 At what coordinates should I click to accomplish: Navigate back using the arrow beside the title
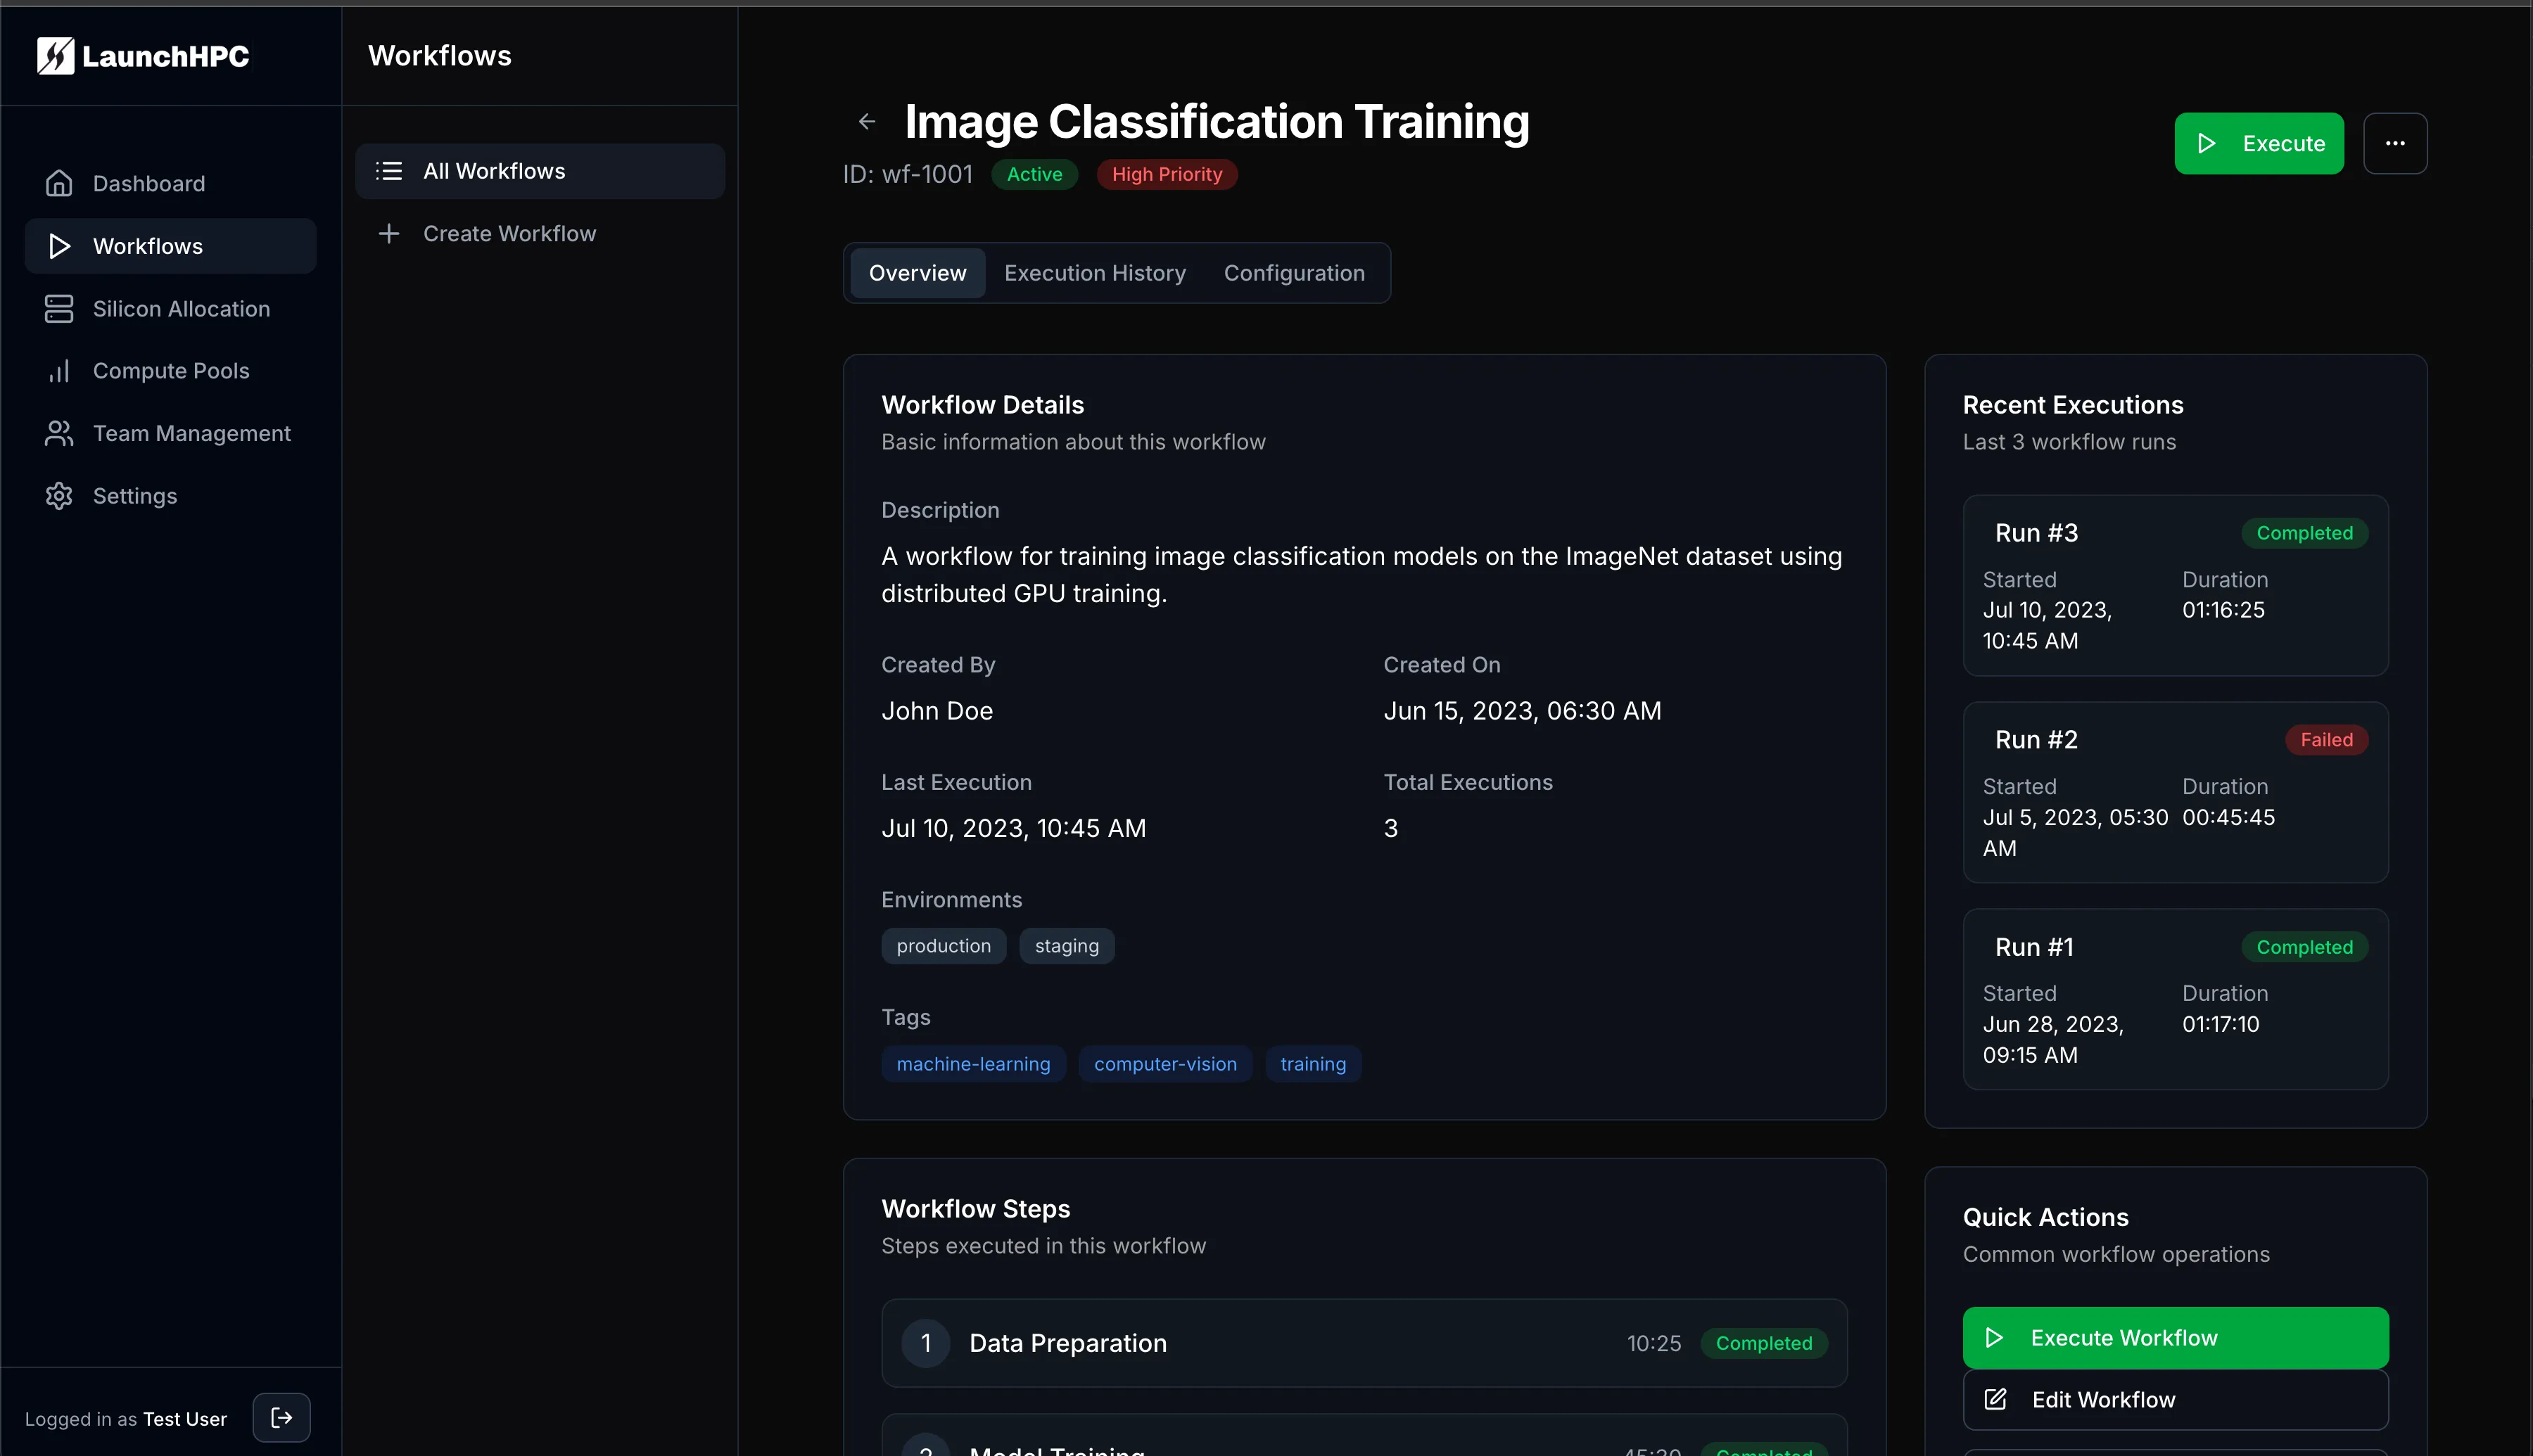click(867, 120)
